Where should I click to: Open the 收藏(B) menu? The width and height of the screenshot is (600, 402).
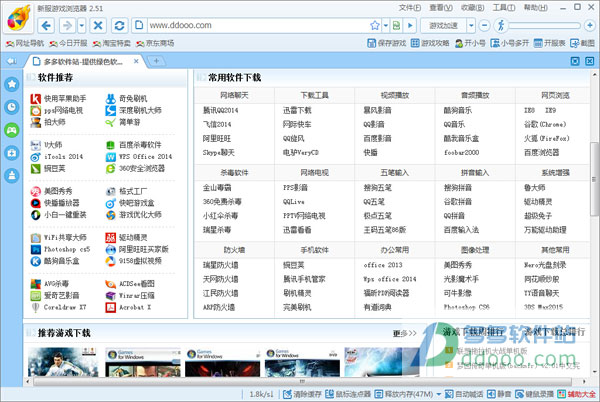473,8
